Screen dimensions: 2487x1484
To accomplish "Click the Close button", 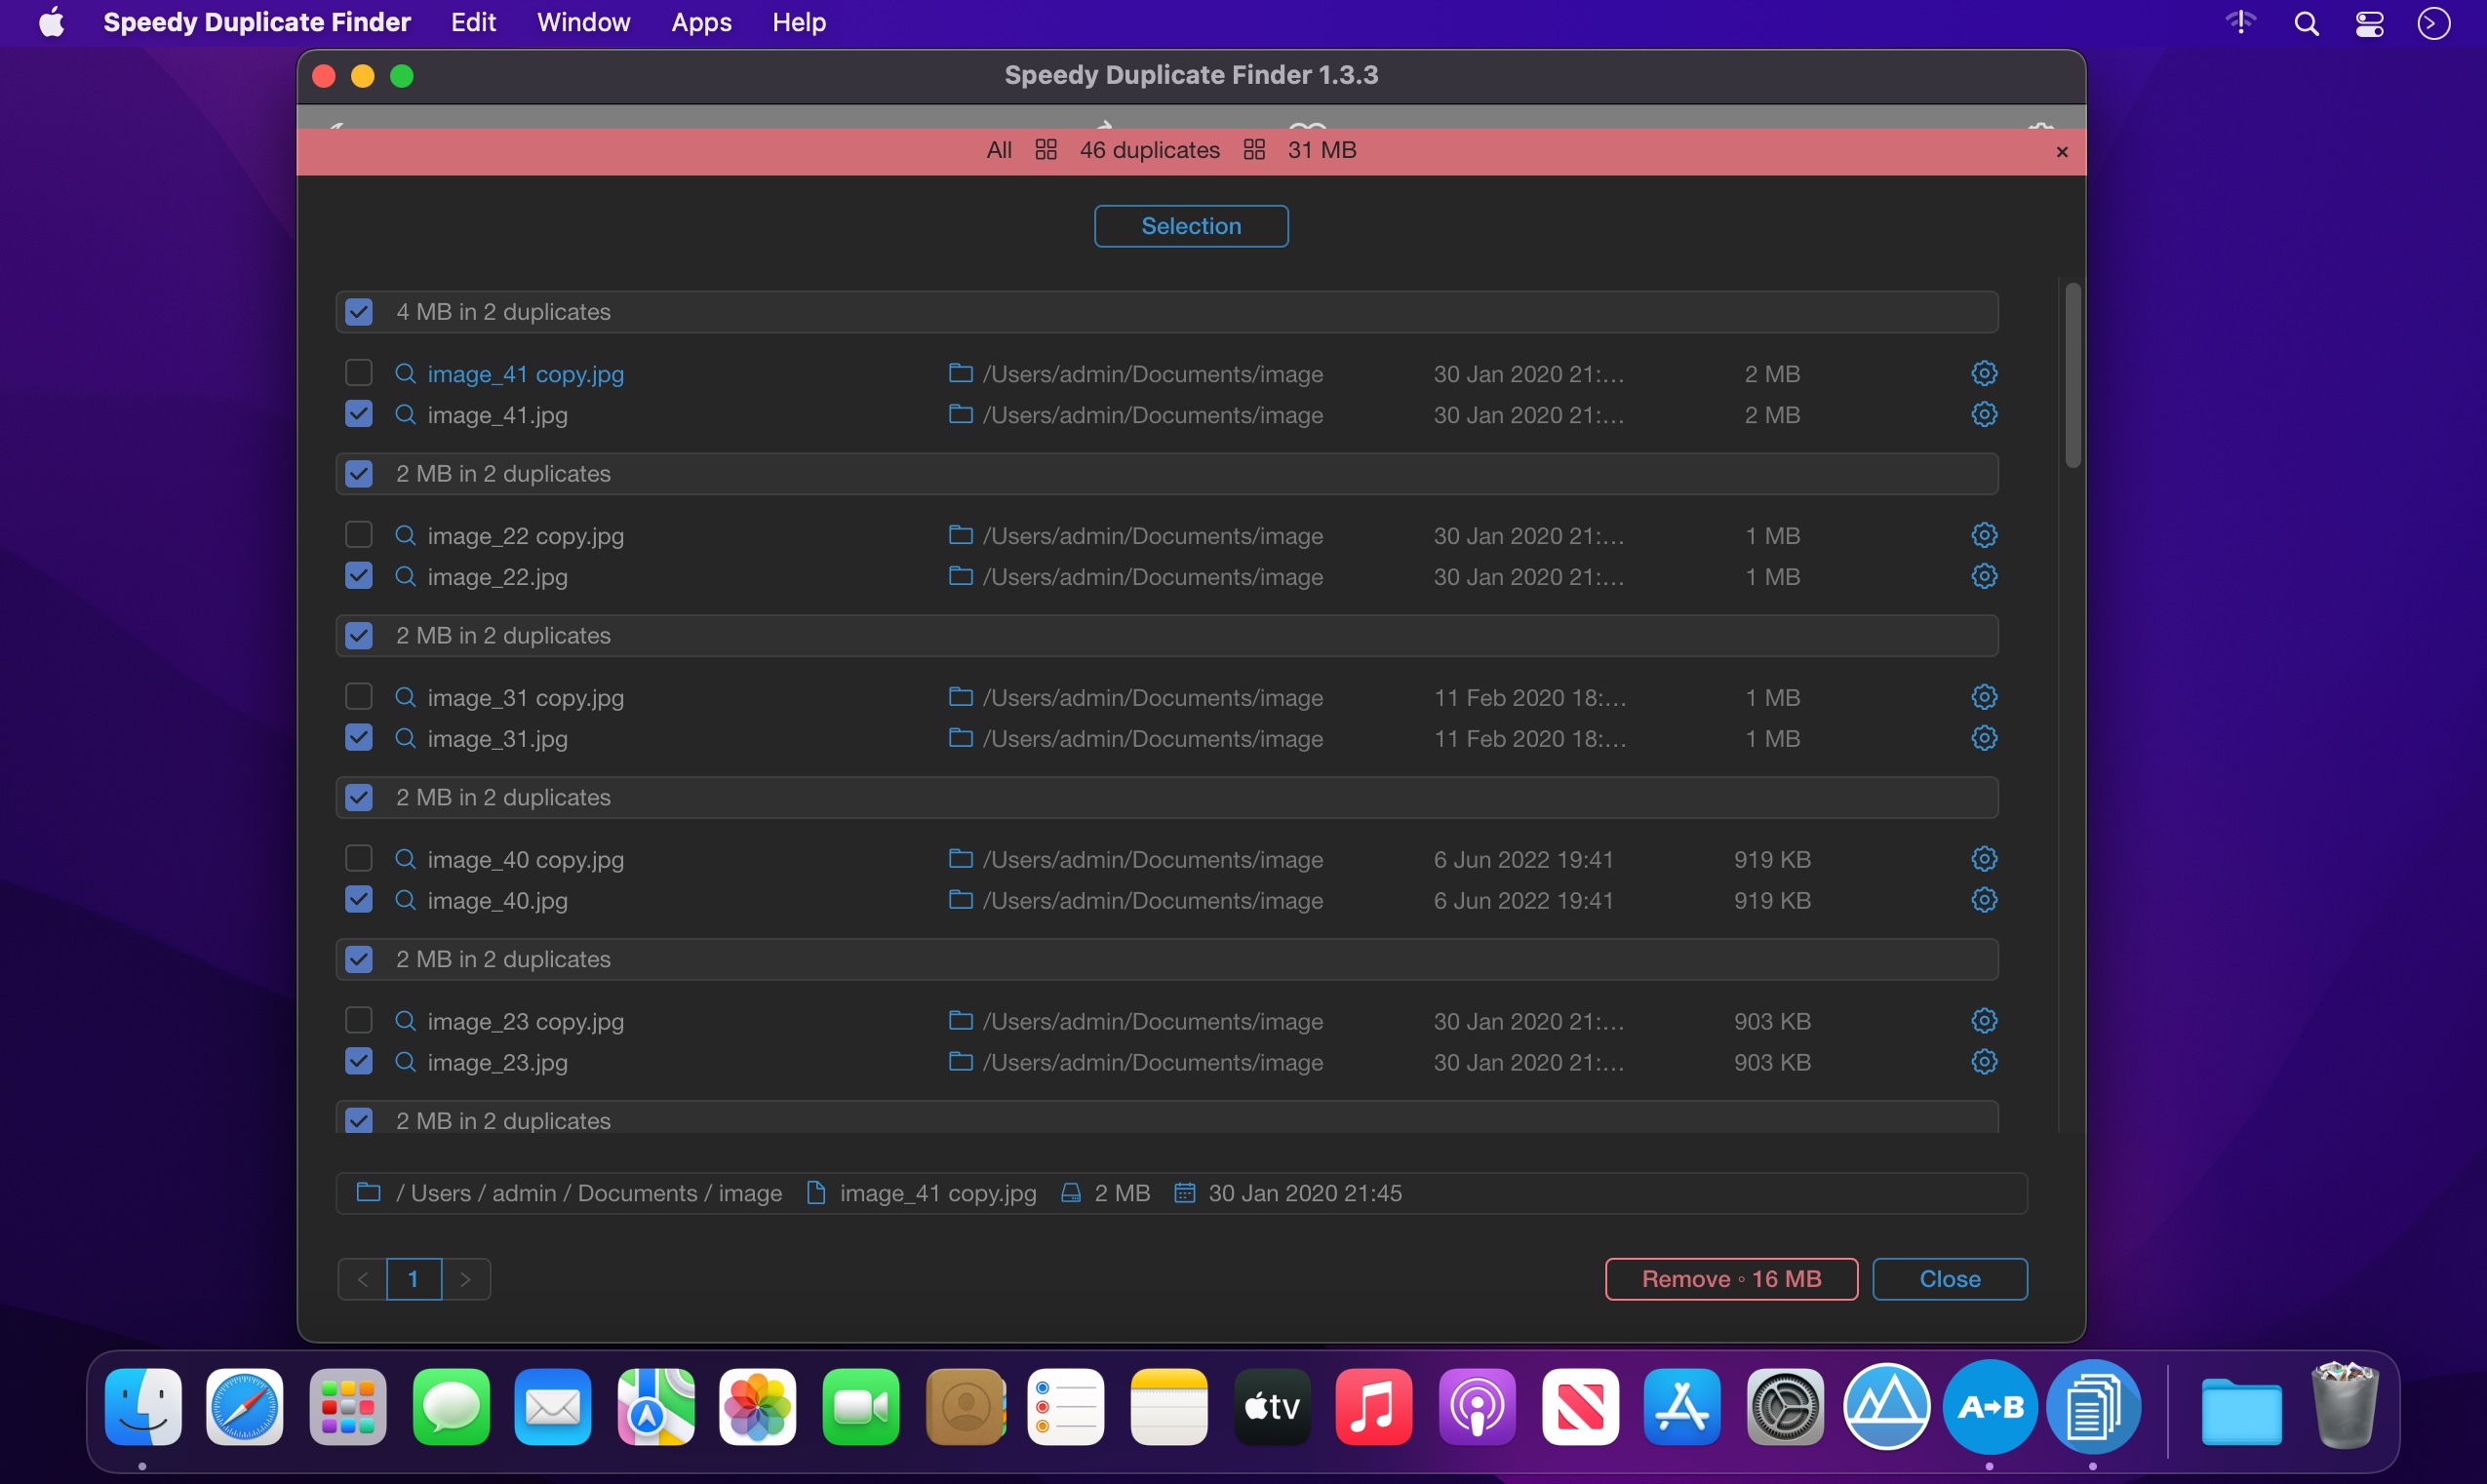I will 1949,1279.
